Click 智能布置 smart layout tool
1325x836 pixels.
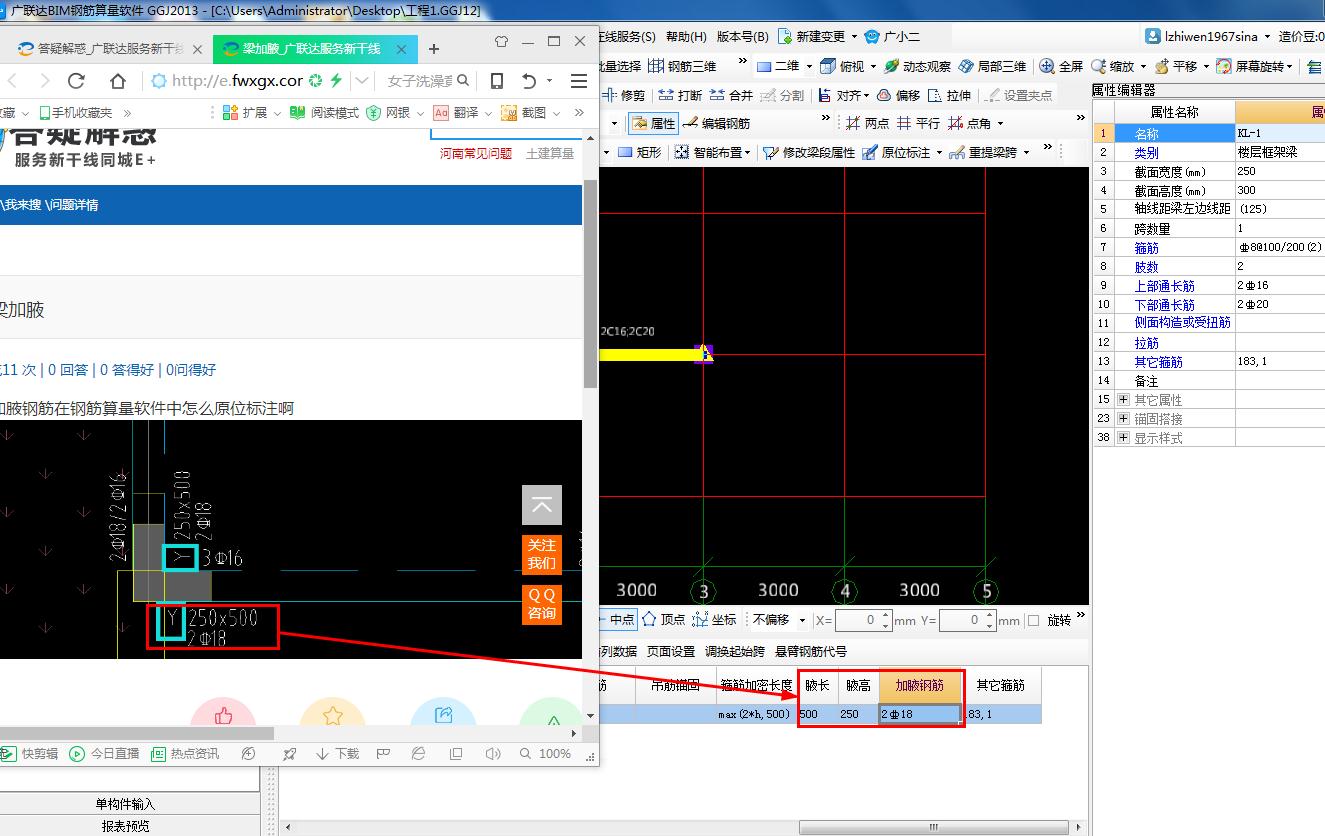pos(708,152)
